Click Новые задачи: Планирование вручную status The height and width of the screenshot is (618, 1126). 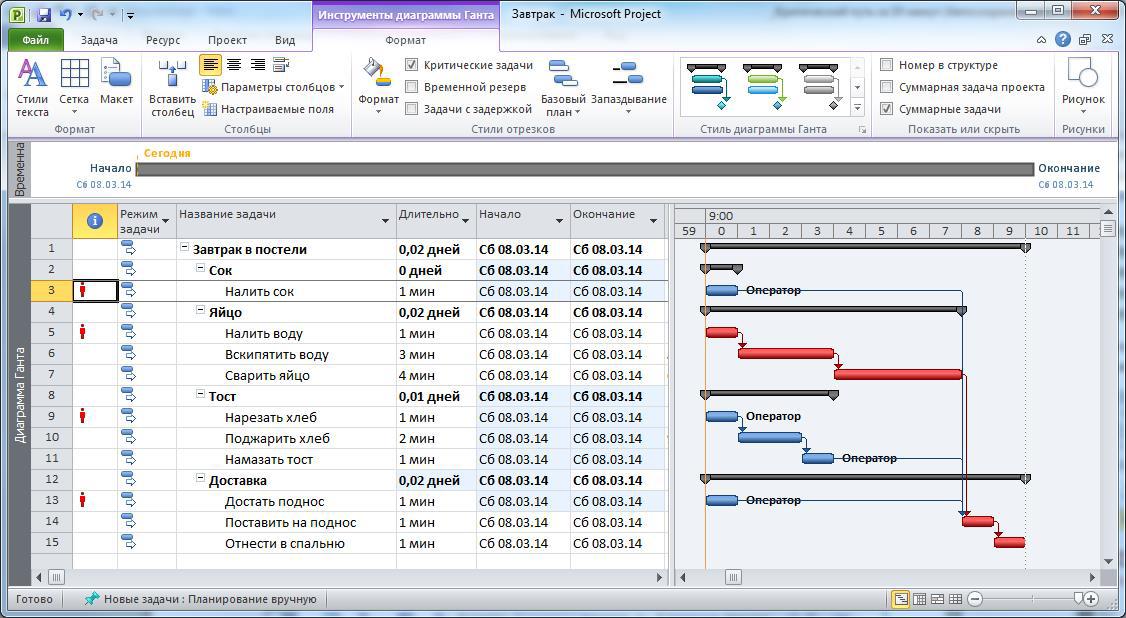pyautogui.click(x=200, y=599)
